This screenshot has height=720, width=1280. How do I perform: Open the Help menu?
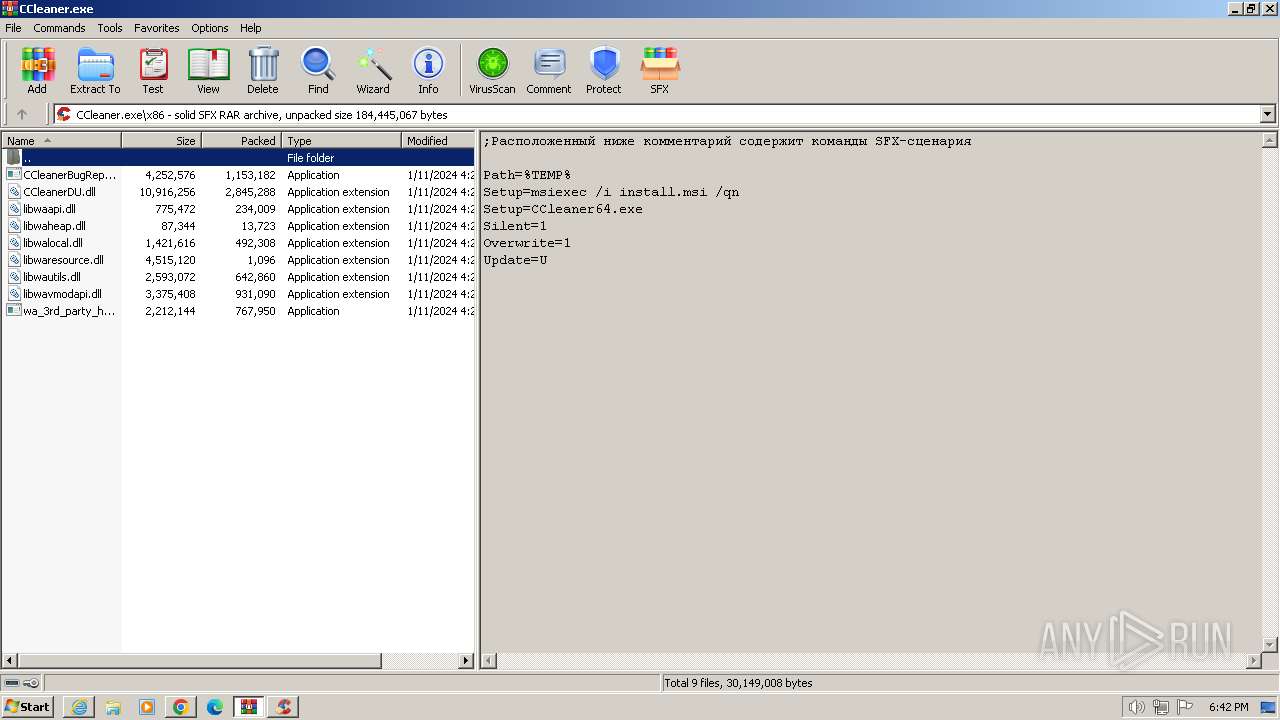tap(251, 28)
